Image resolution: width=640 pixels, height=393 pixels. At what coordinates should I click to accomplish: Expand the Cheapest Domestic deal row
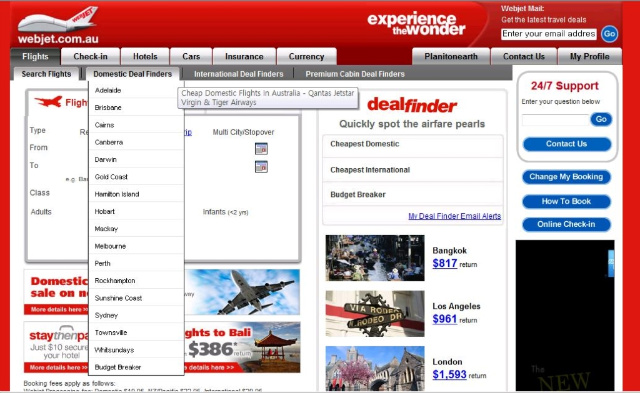click(x=412, y=145)
